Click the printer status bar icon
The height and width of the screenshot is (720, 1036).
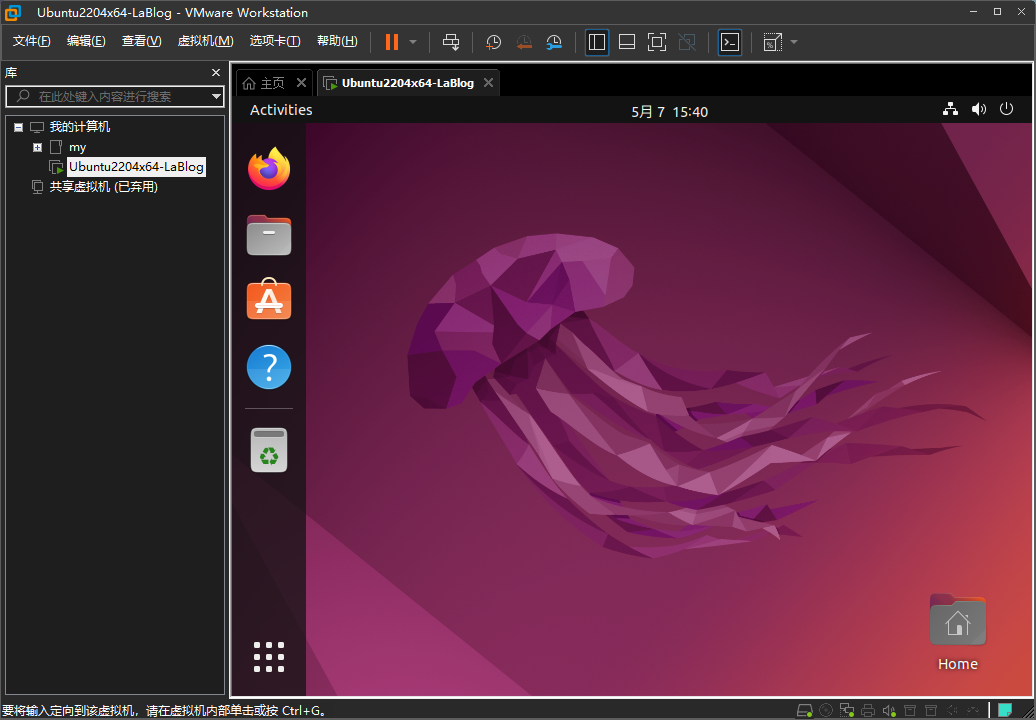868,711
